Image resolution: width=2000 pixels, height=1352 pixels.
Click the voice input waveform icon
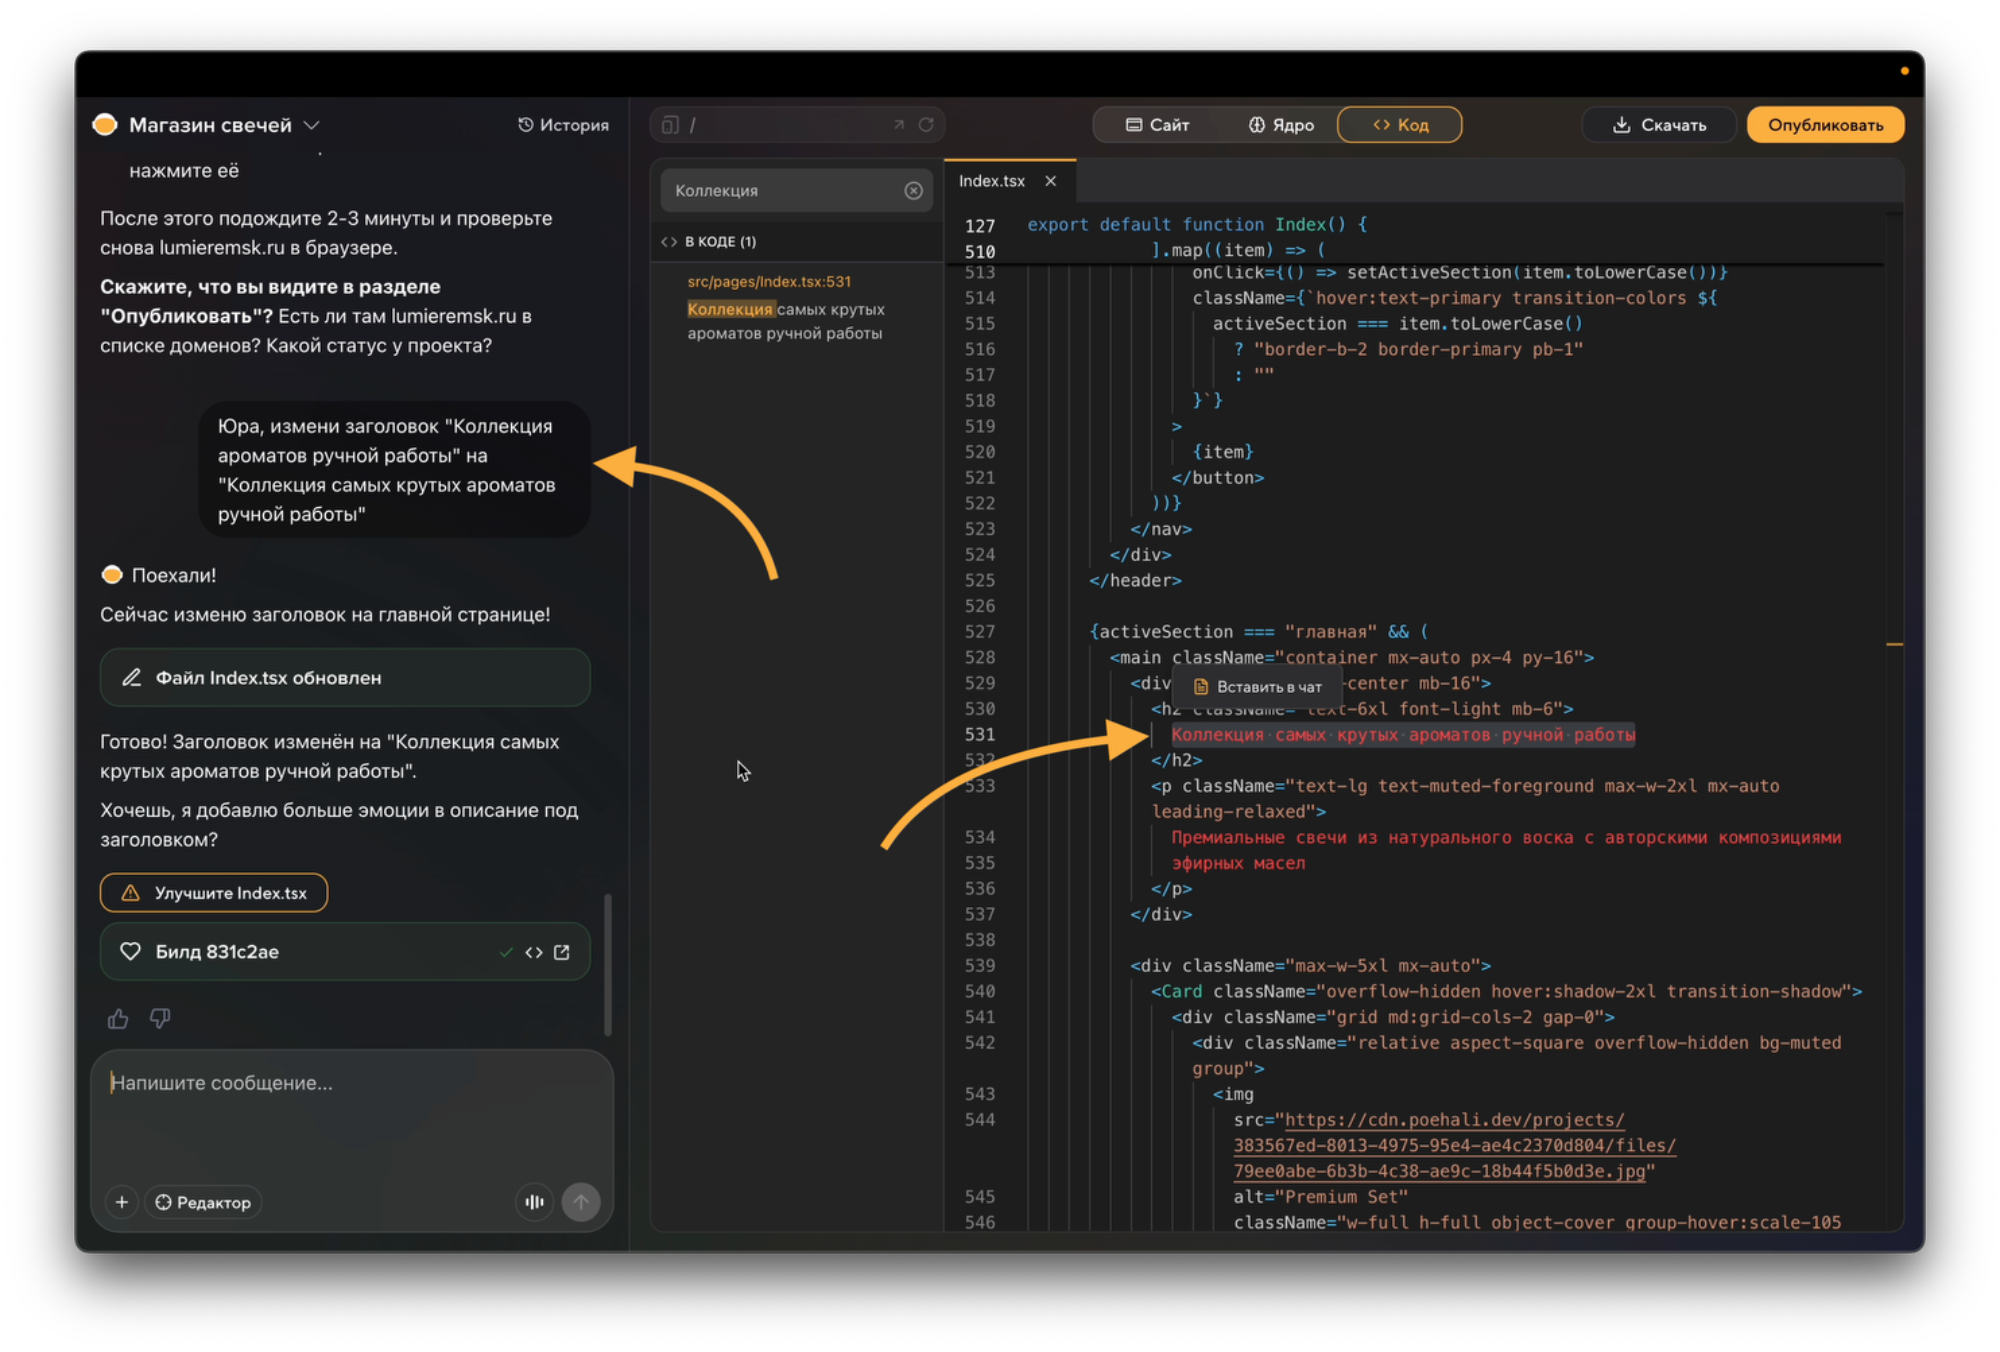(x=535, y=1201)
